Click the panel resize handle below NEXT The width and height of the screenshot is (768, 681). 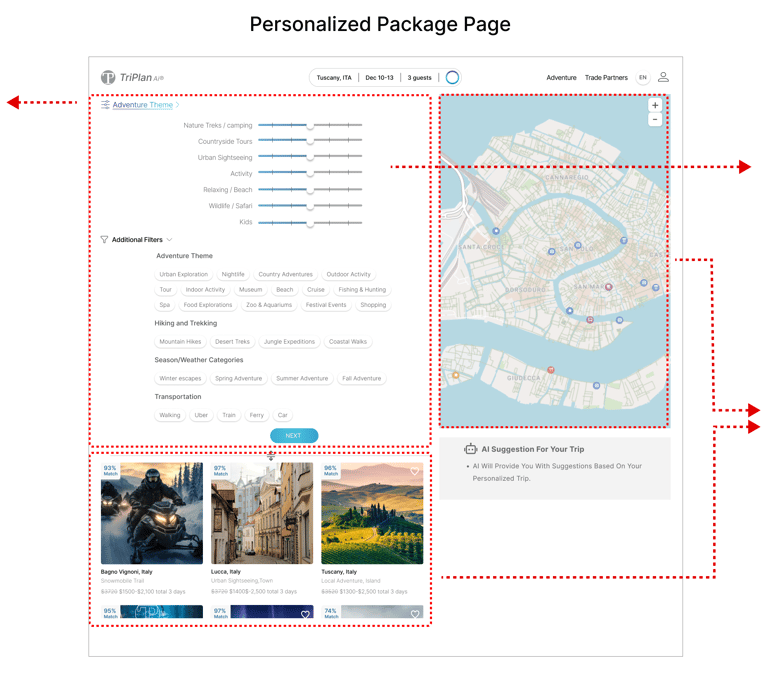pos(271,457)
